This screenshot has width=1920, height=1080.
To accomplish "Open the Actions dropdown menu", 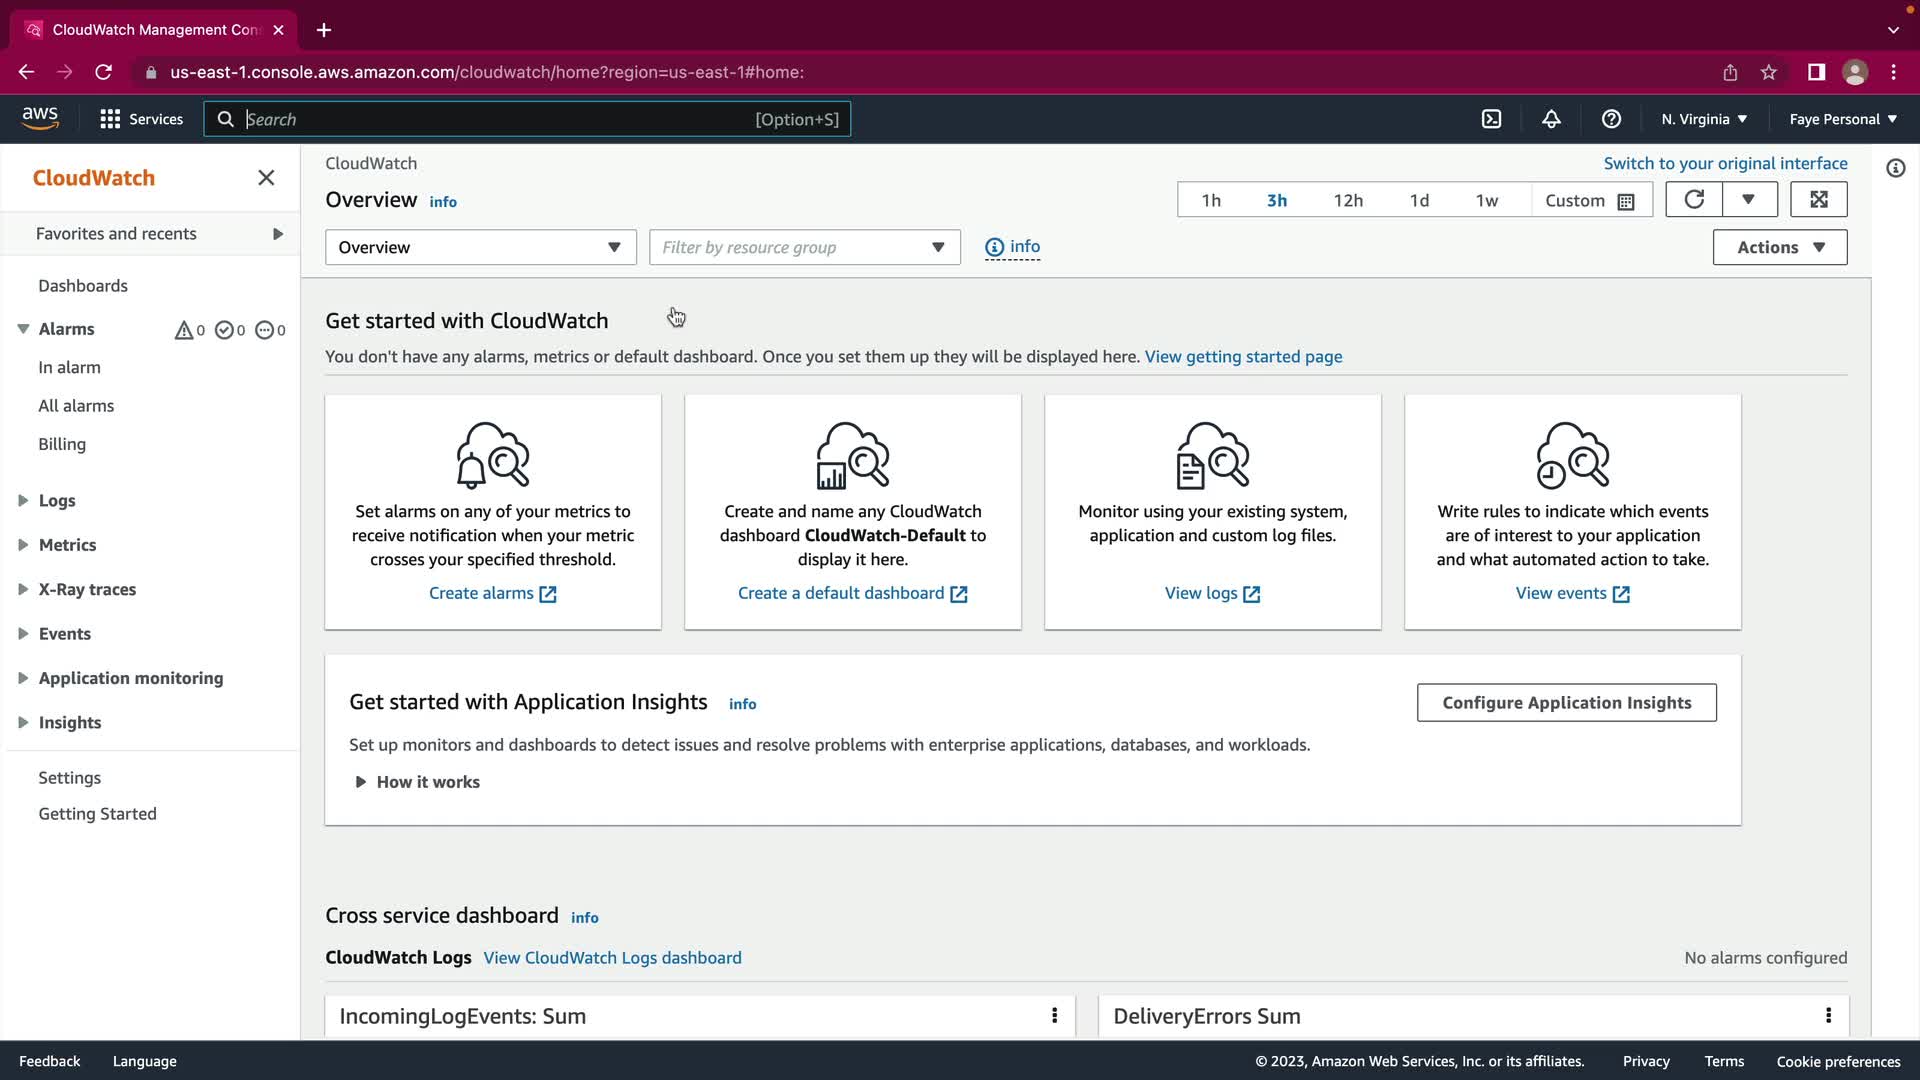I will coord(1779,247).
